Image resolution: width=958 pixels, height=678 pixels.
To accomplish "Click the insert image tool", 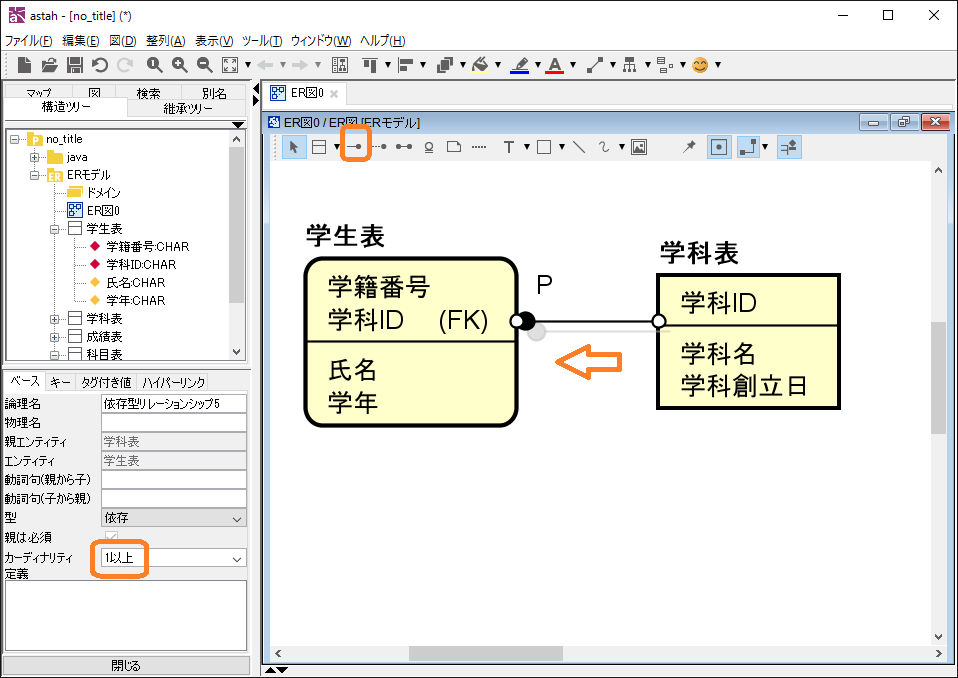I will 639,147.
